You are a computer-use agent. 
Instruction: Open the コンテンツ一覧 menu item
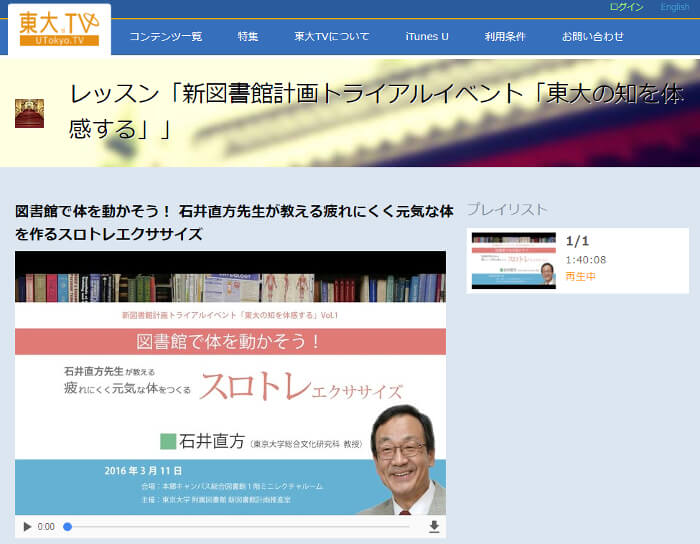[165, 37]
